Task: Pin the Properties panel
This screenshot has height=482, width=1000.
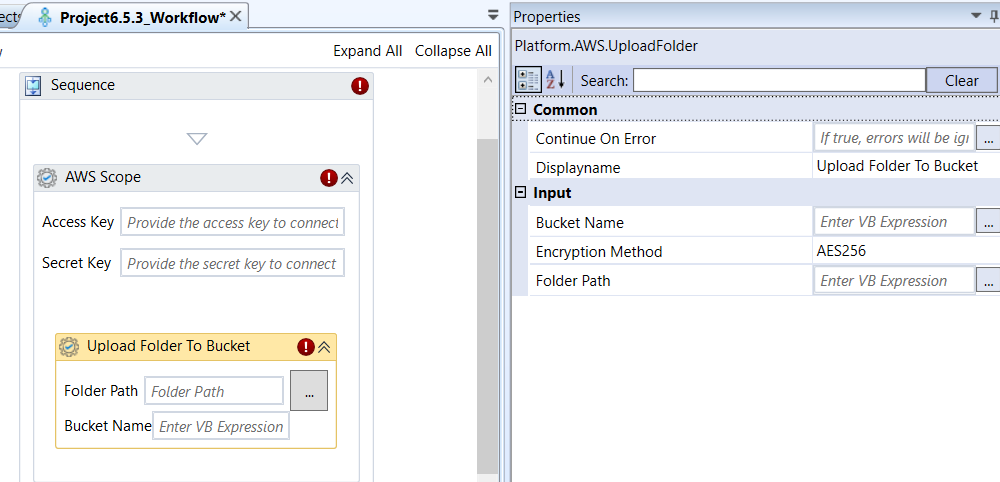Action: (994, 17)
